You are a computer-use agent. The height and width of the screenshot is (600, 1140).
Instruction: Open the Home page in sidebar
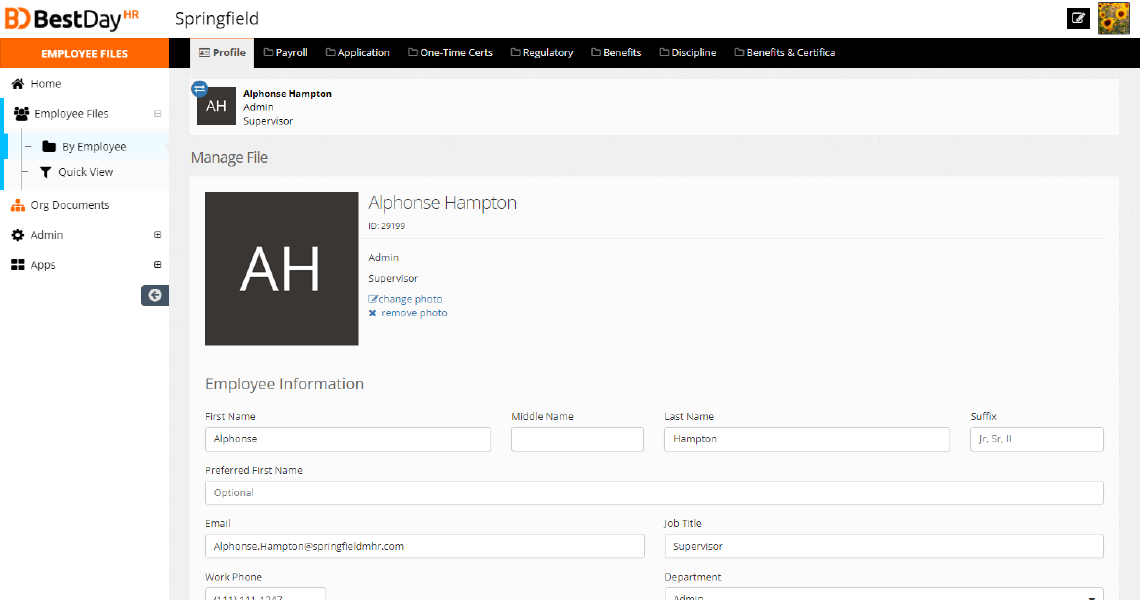pos(45,84)
